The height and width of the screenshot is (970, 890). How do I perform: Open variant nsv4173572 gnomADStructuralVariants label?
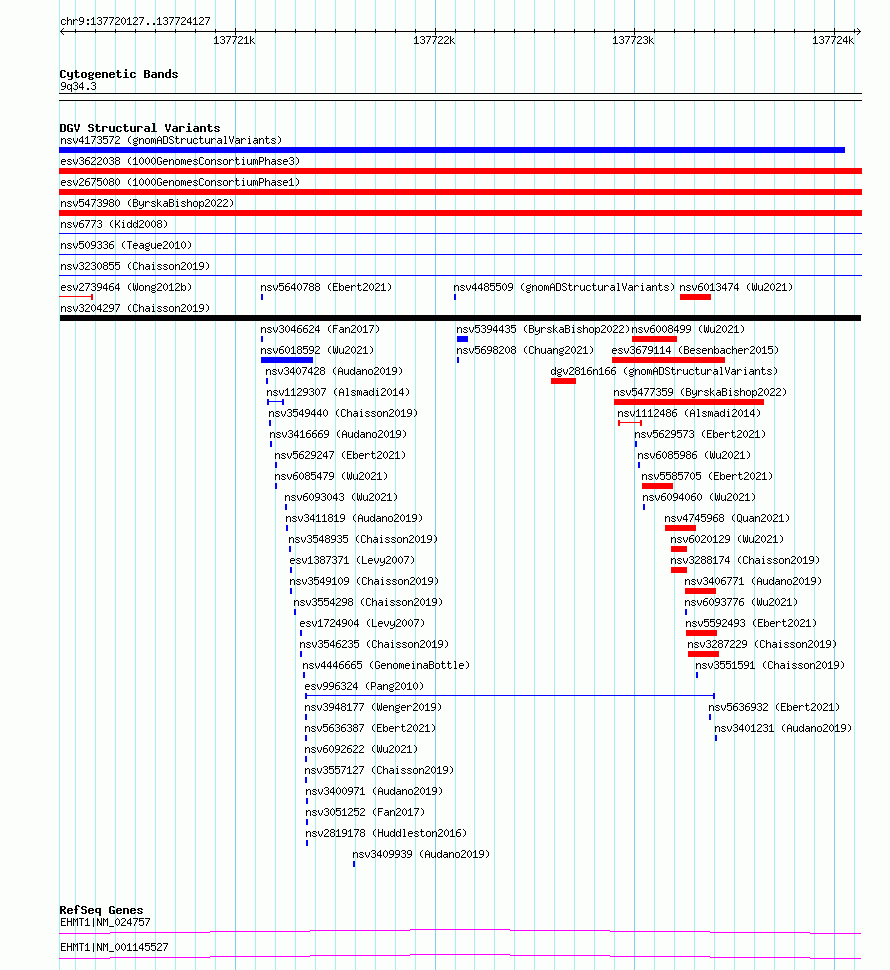171,140
